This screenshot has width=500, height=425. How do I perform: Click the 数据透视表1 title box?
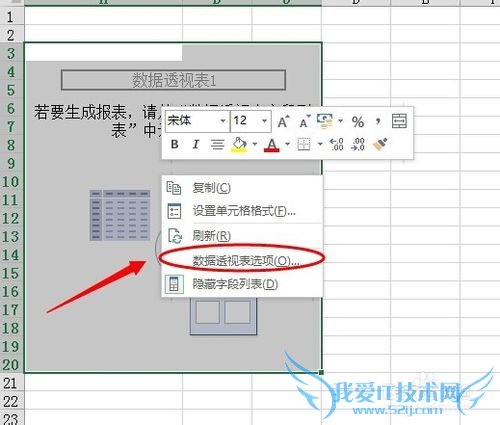[174, 80]
